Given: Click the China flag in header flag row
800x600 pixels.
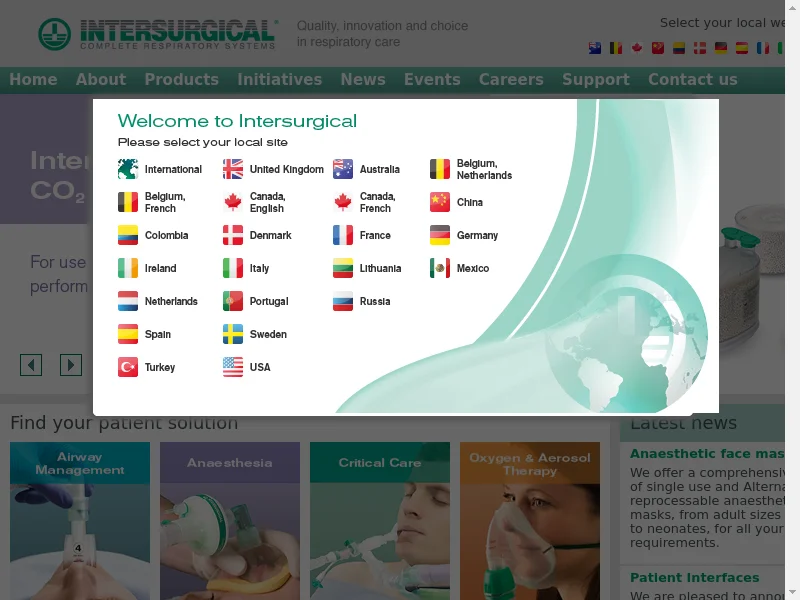Looking at the screenshot, I should coord(658,48).
